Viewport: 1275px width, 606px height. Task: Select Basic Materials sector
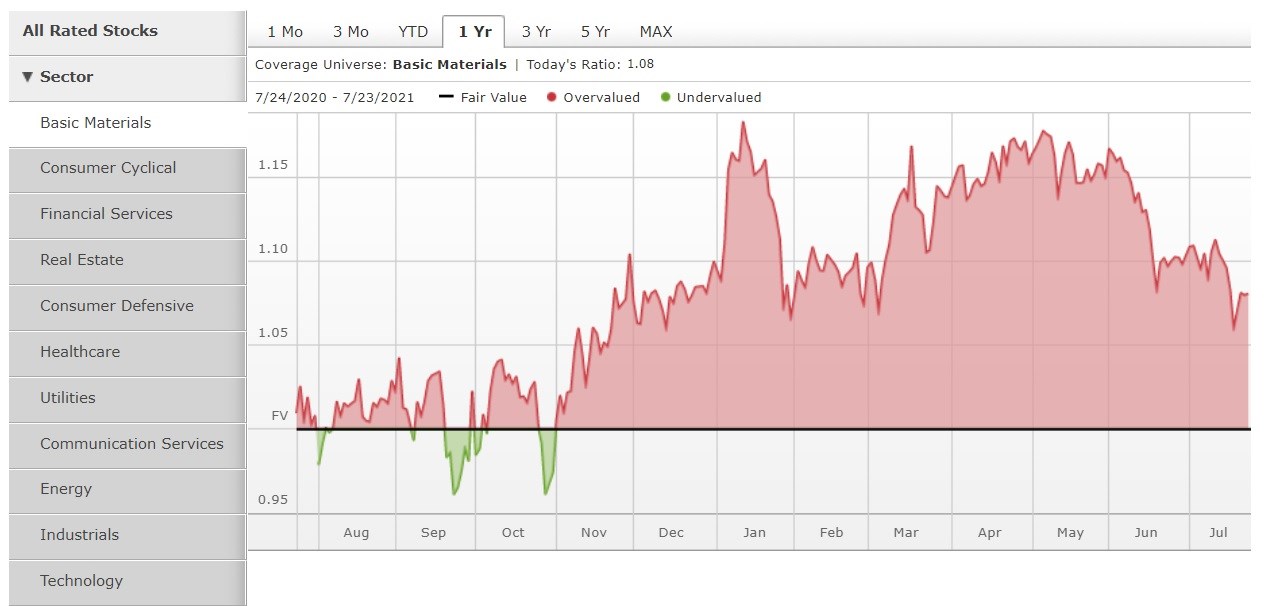coord(96,123)
